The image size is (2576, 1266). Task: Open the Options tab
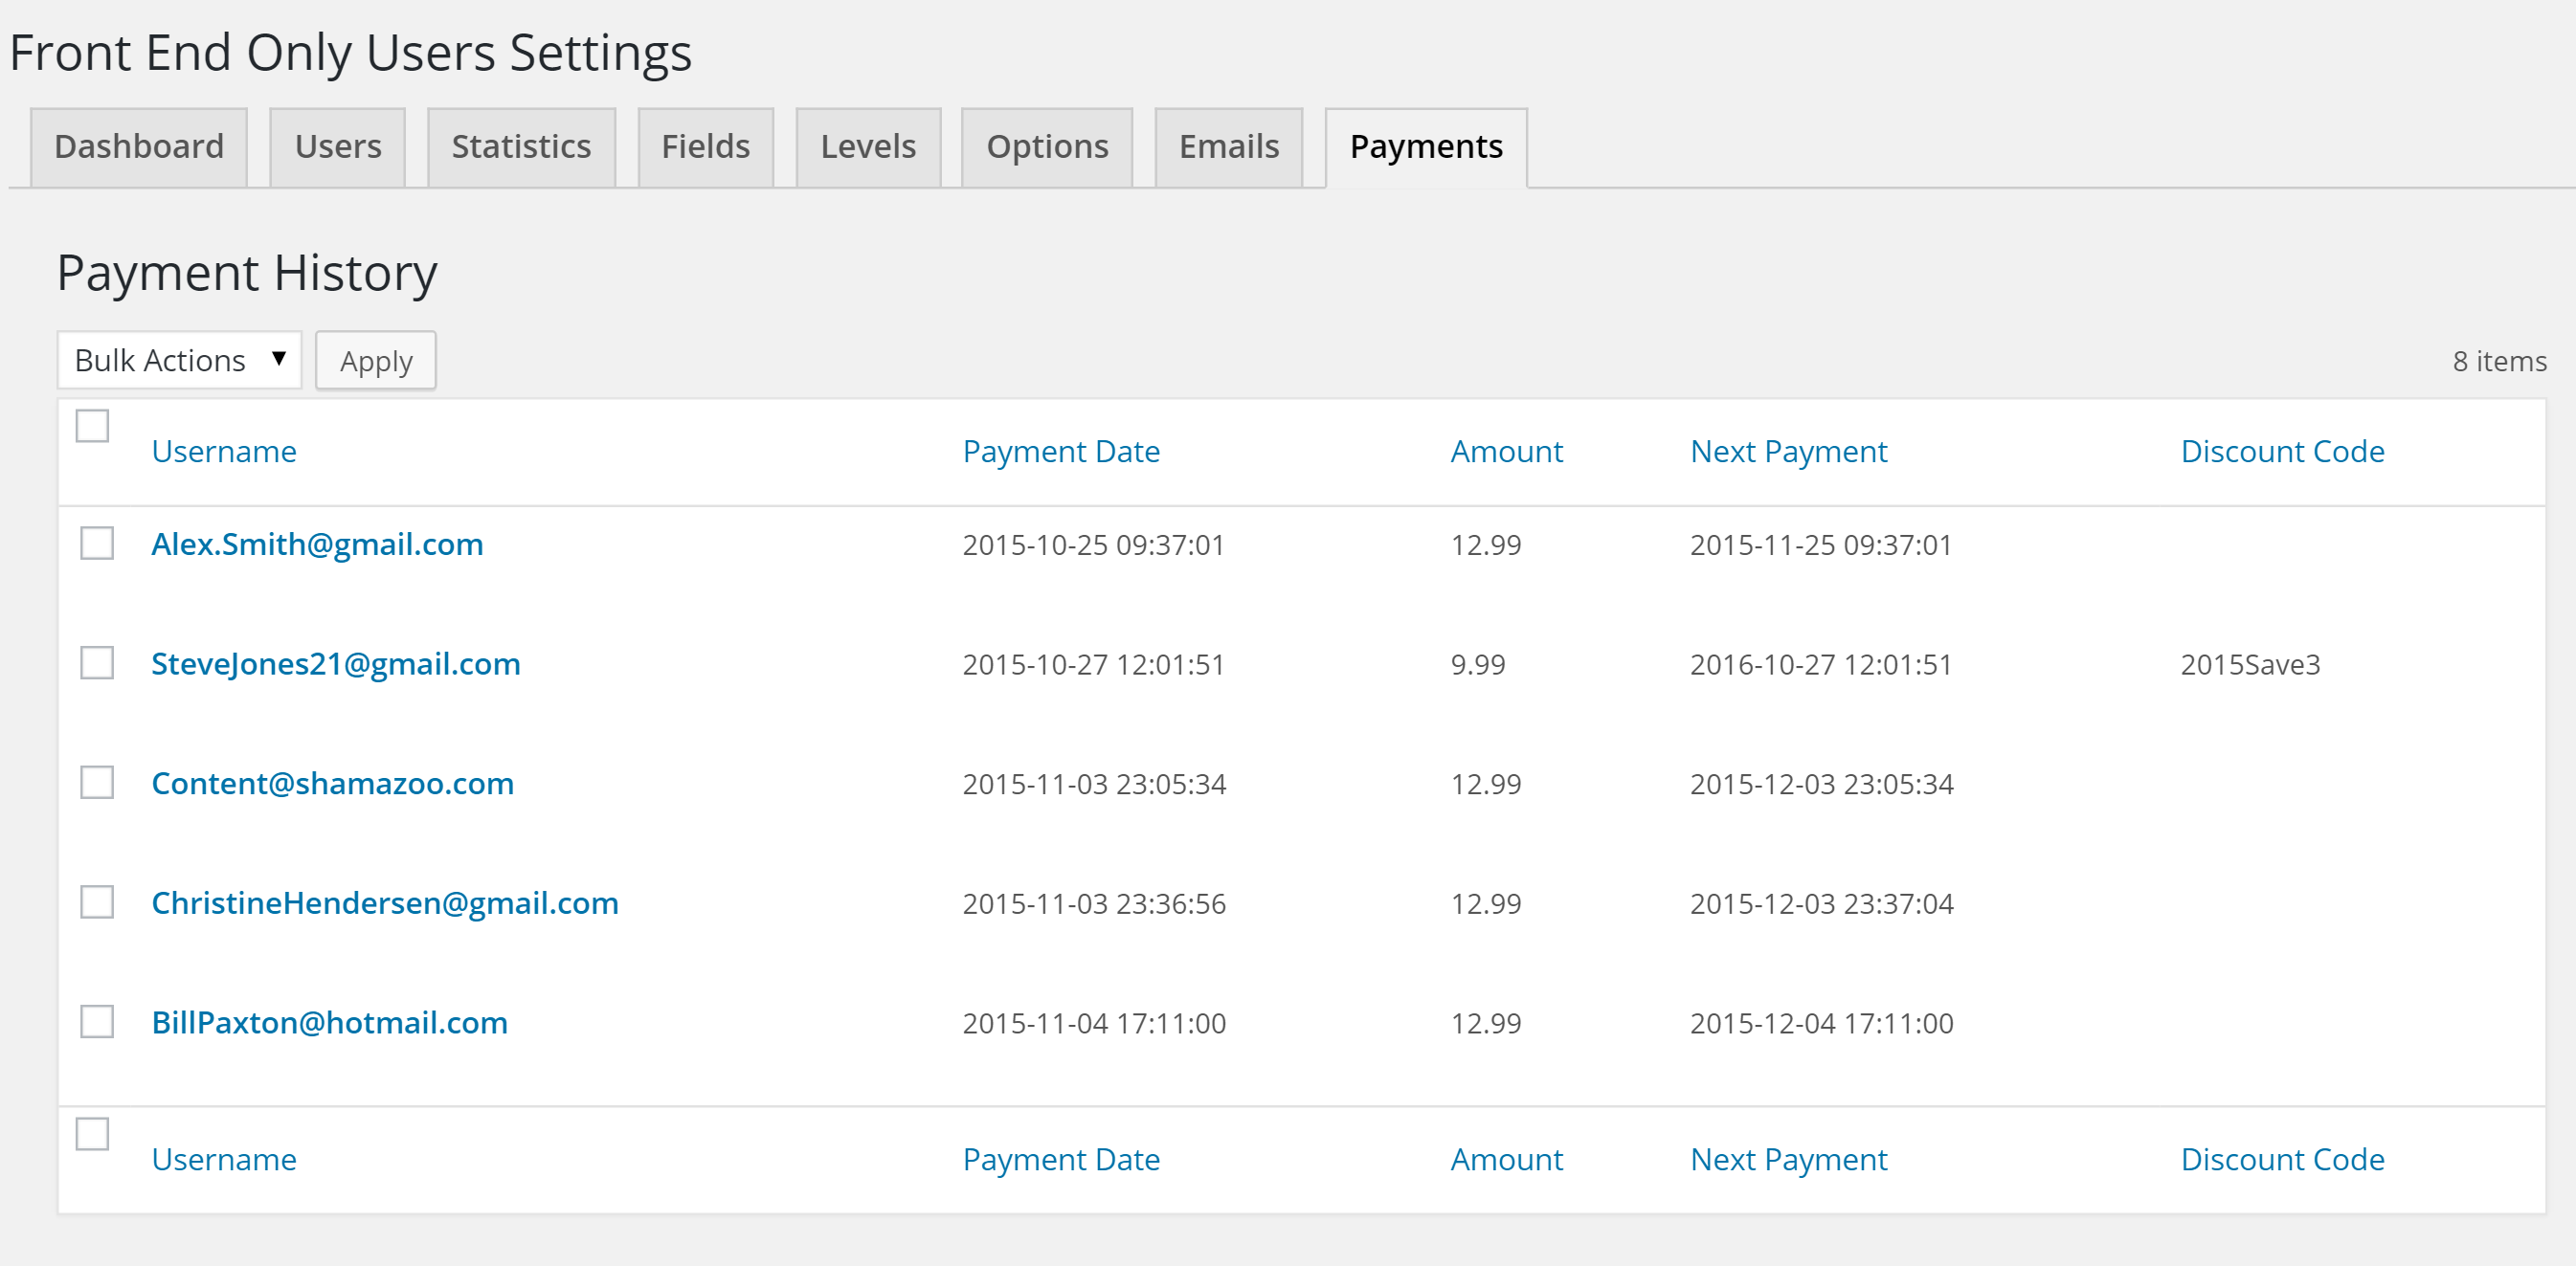(1046, 146)
